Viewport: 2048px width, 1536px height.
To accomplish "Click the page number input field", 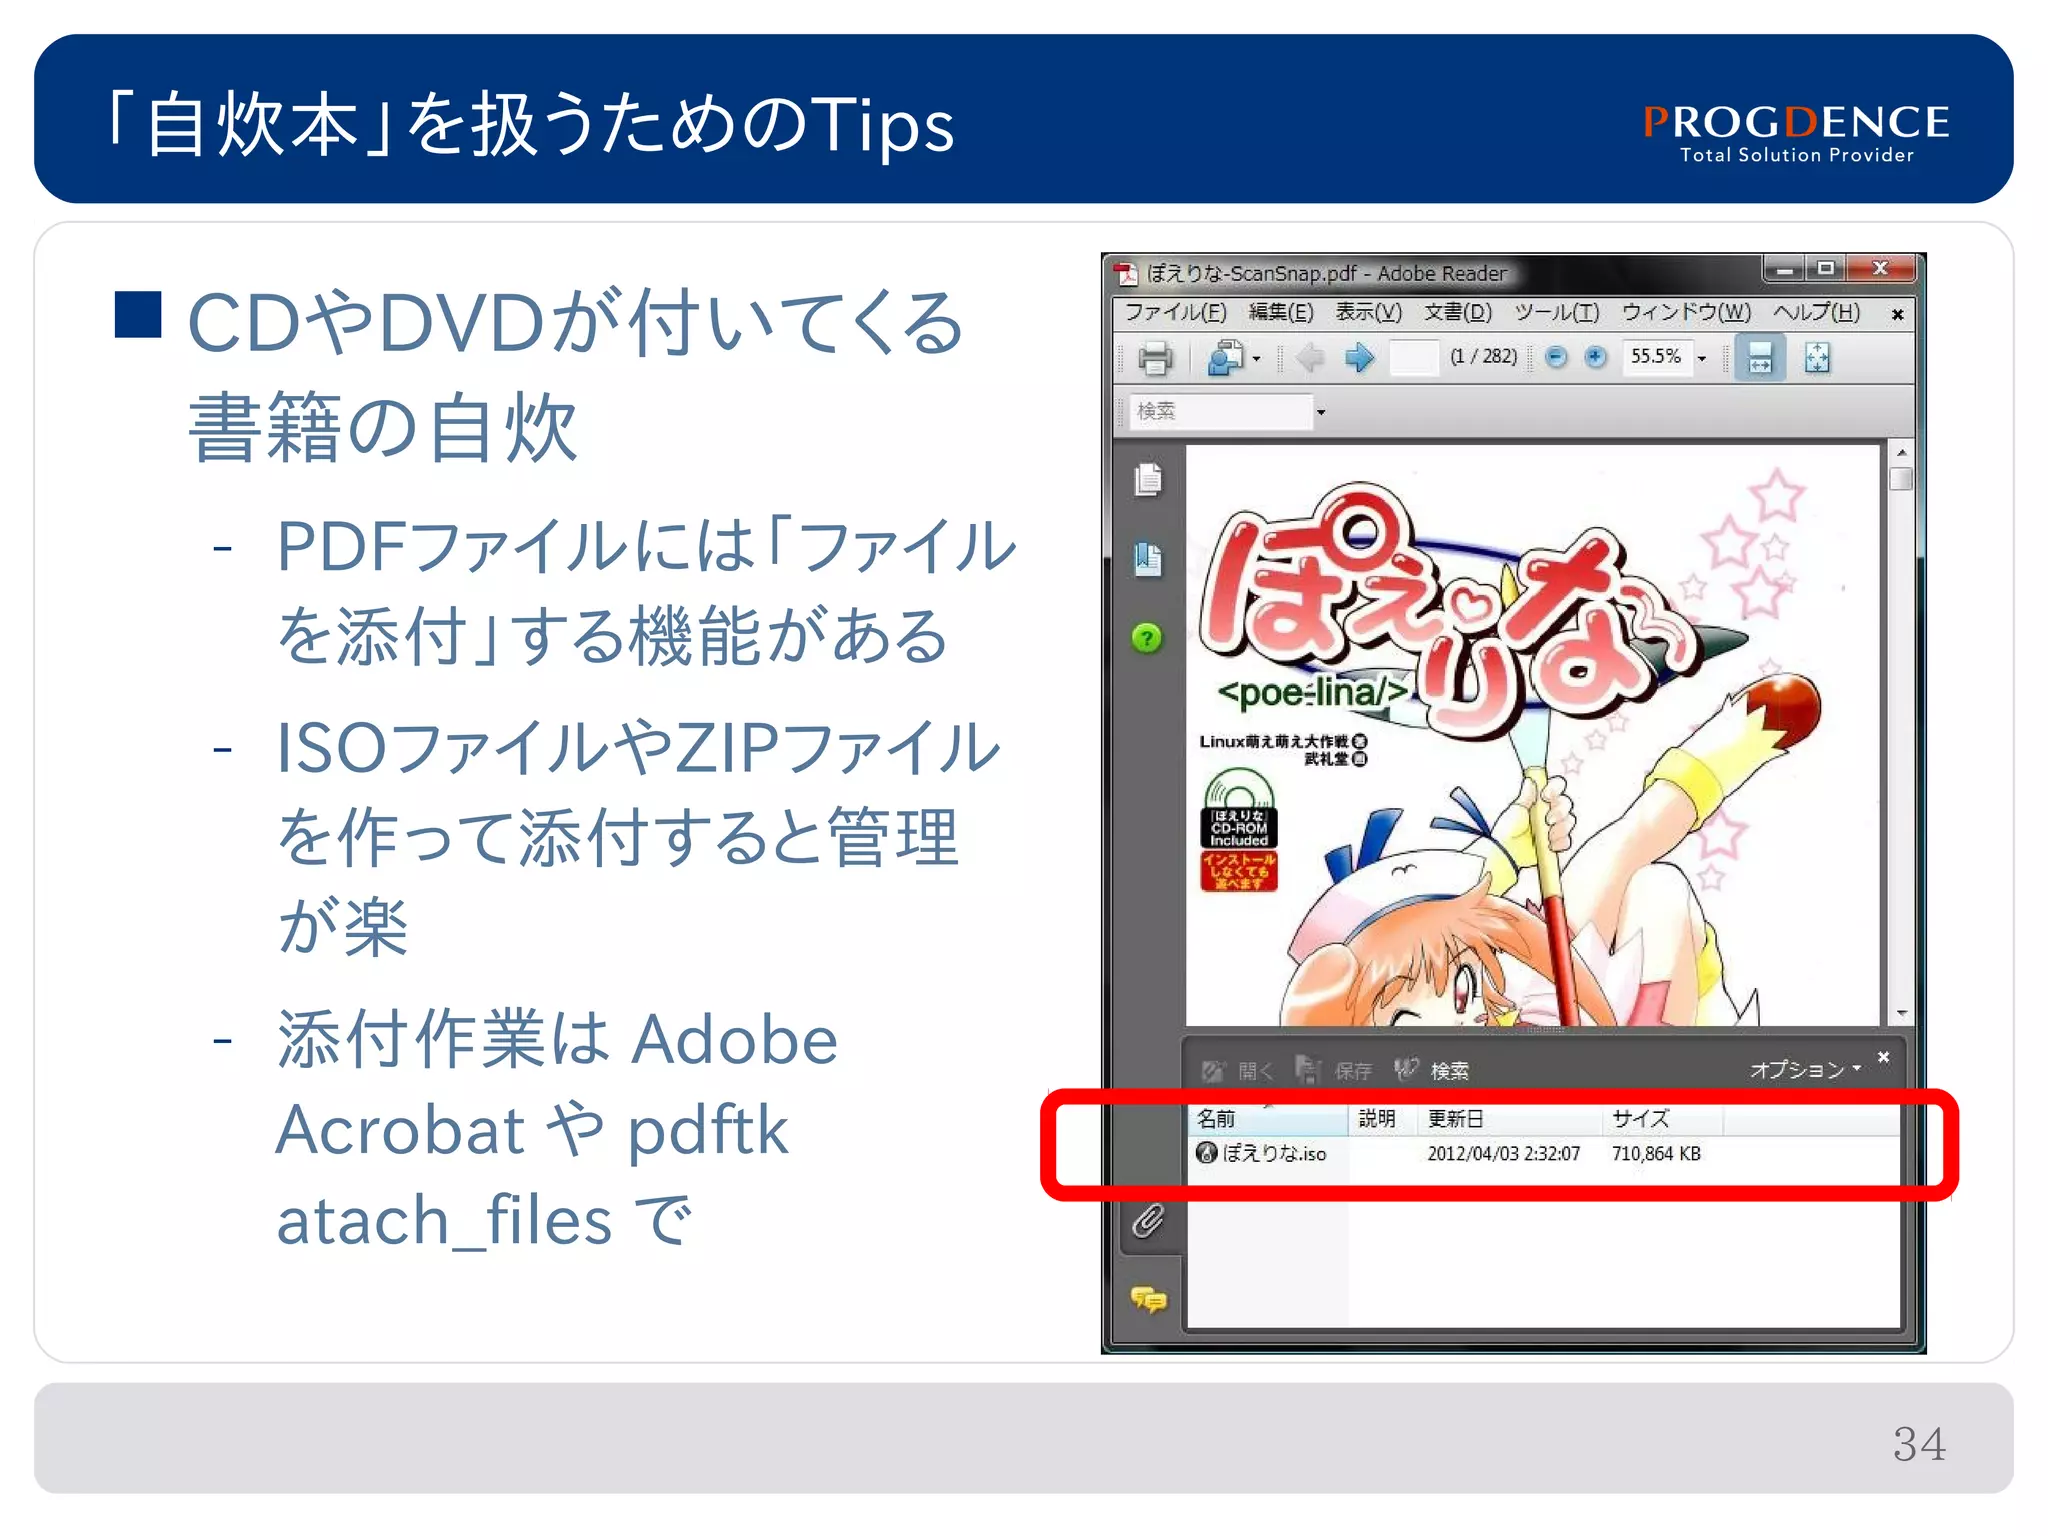I will coord(1414,357).
